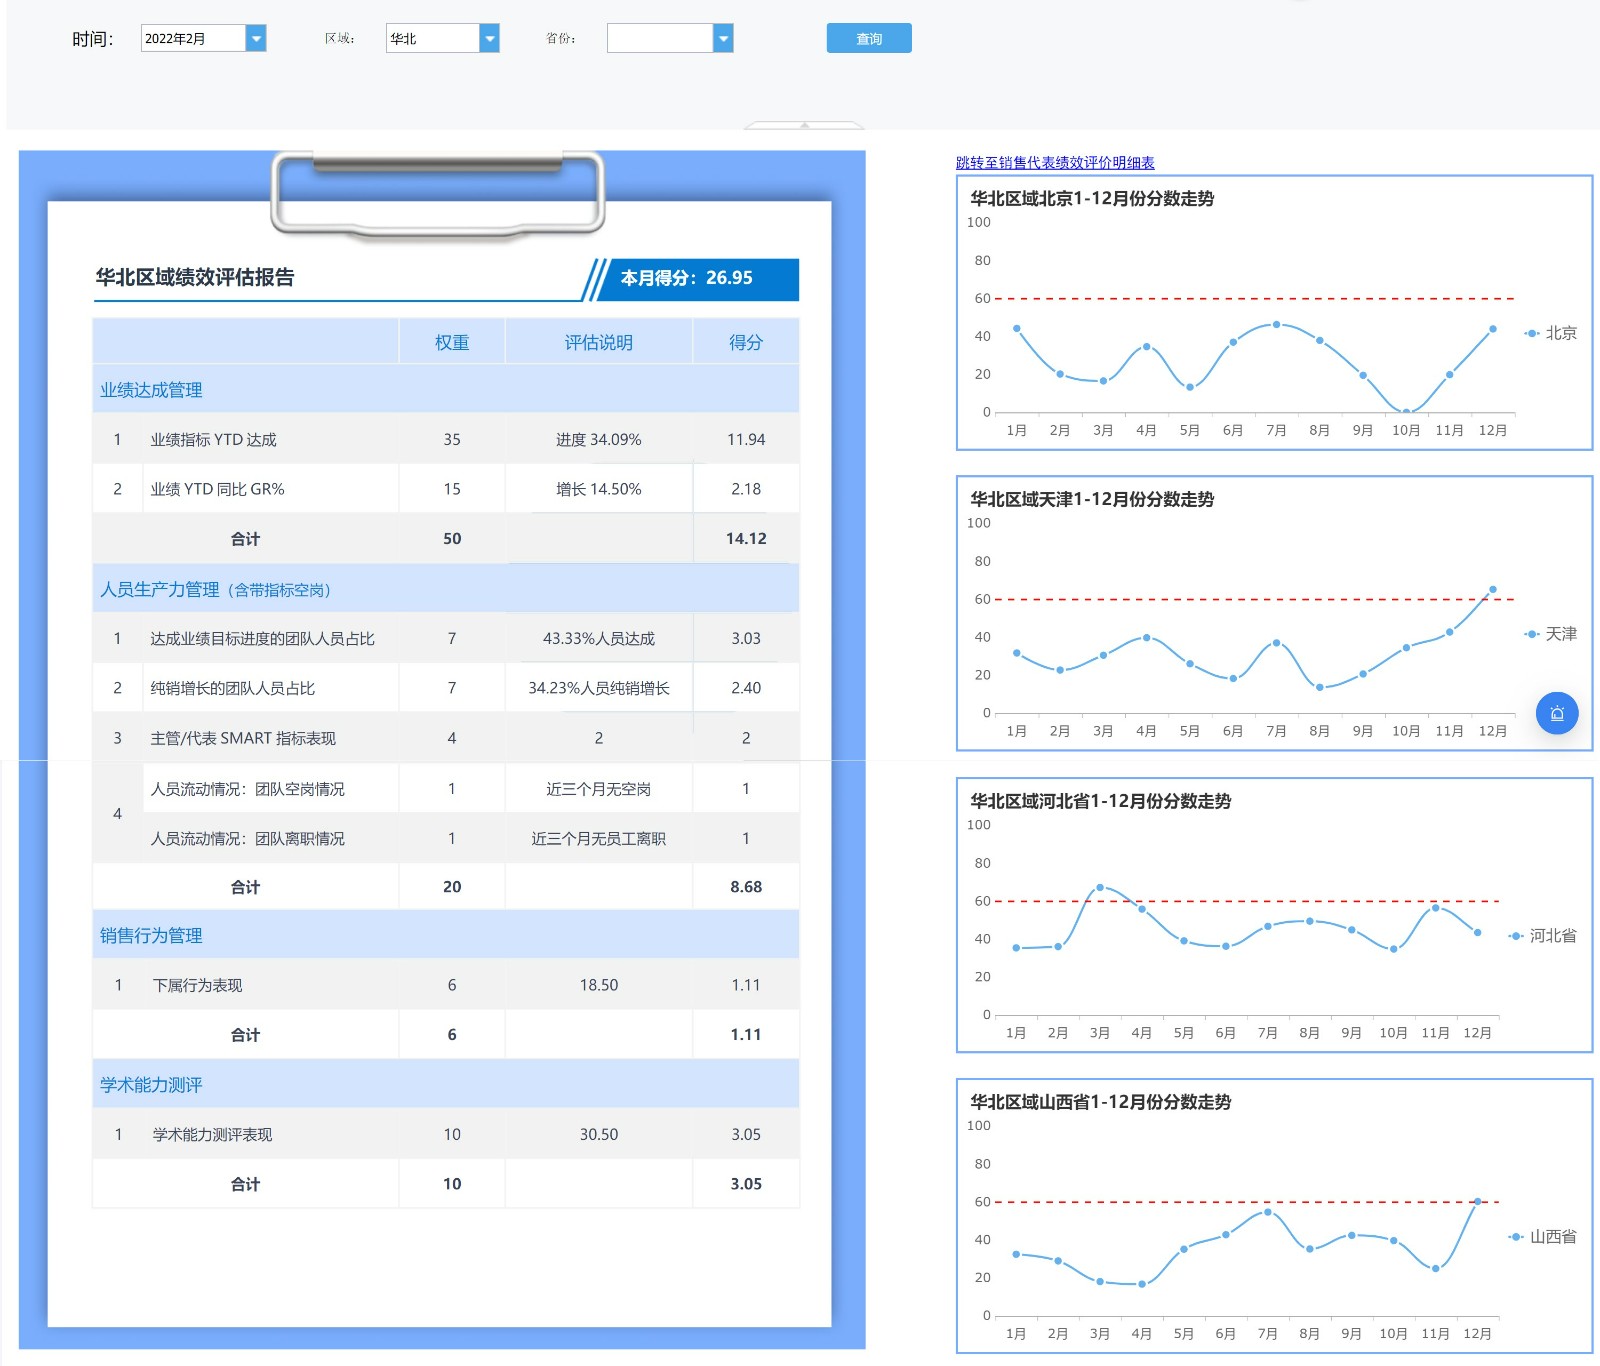Click the 查询 button

pyautogui.click(x=869, y=38)
